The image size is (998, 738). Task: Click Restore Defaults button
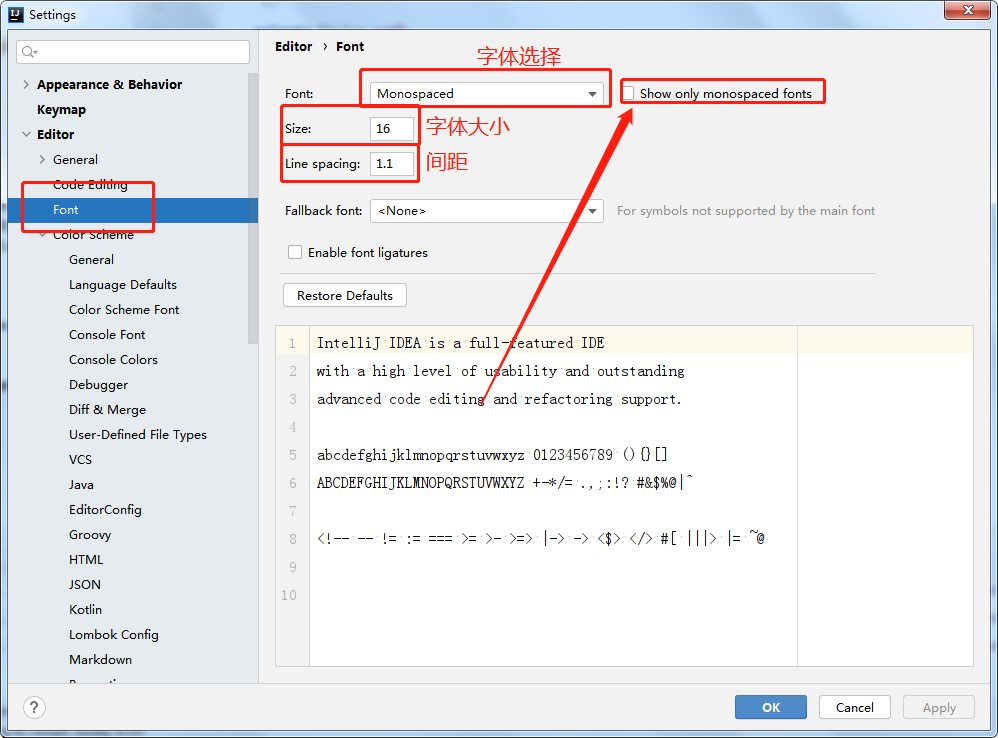[x=345, y=295]
